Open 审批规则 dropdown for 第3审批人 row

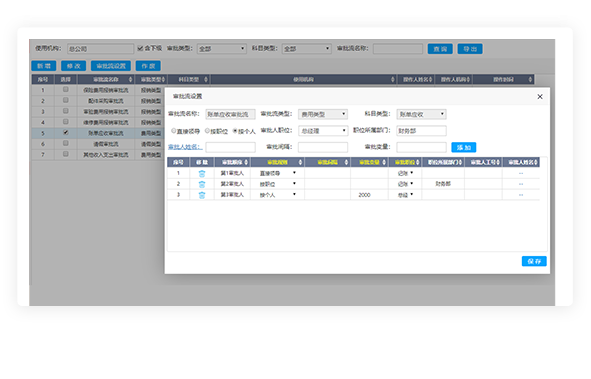(277, 195)
